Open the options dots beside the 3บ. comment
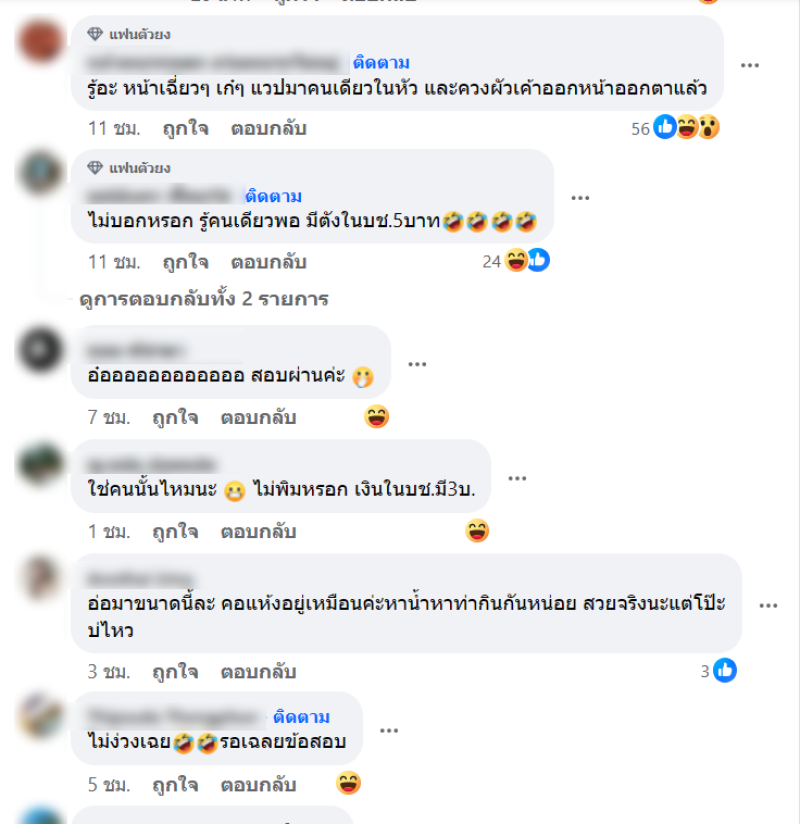 pos(517,478)
